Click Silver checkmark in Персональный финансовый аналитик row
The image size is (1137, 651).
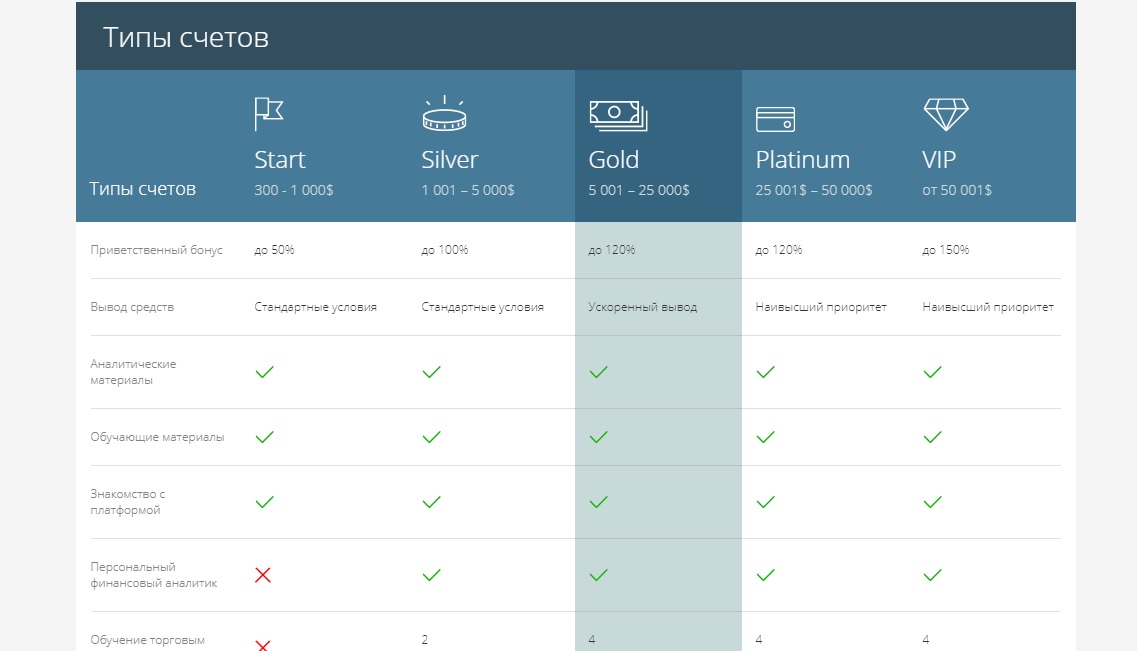pos(431,575)
